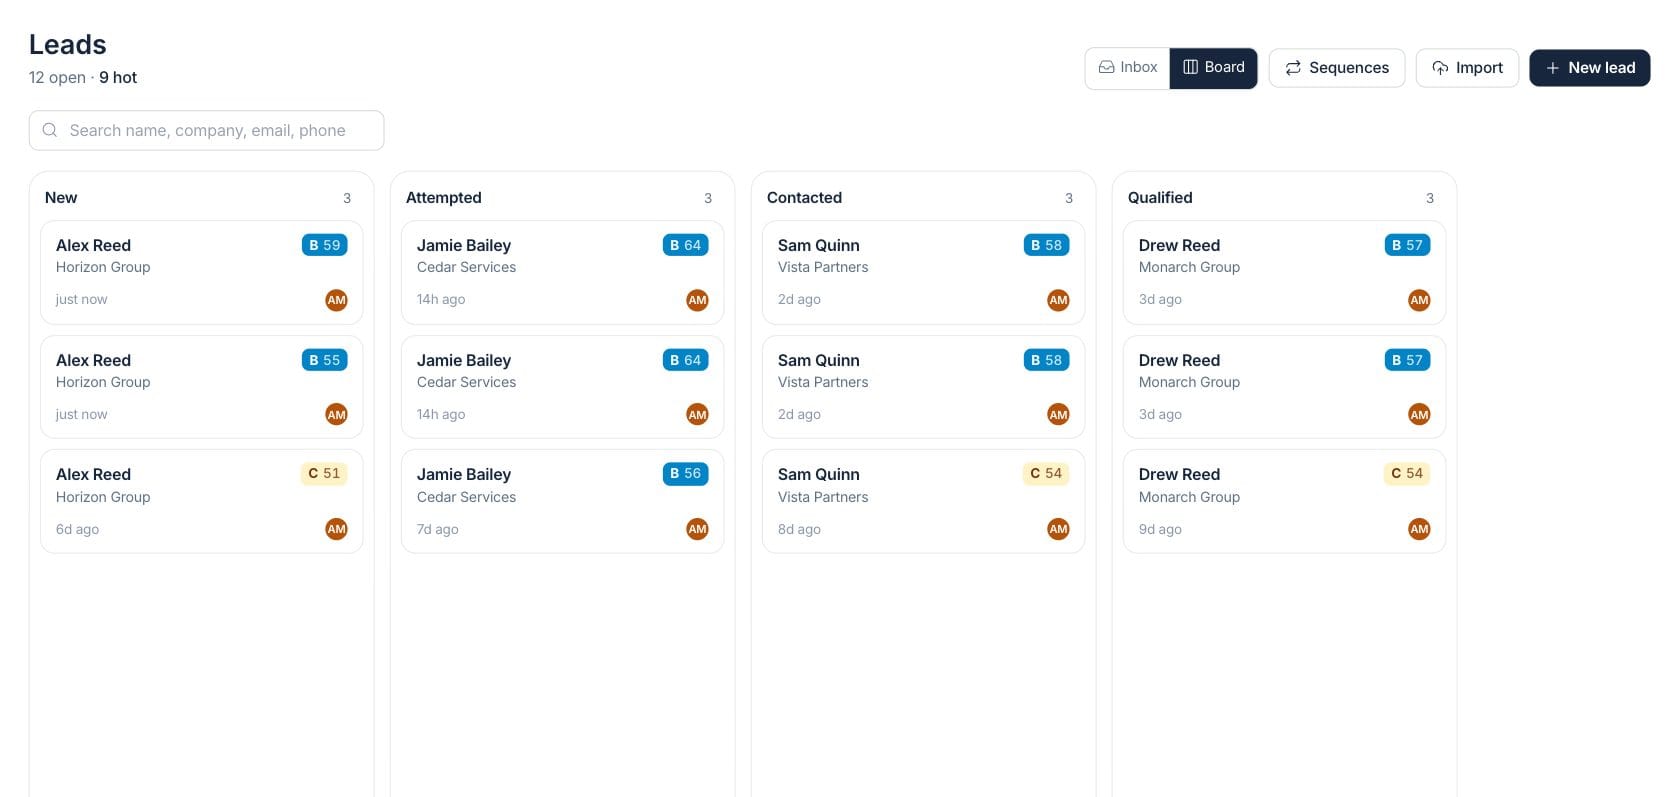This screenshot has height=797, width=1680.
Task: Click the AM avatar on the B 56 card
Action: pyautogui.click(x=698, y=529)
